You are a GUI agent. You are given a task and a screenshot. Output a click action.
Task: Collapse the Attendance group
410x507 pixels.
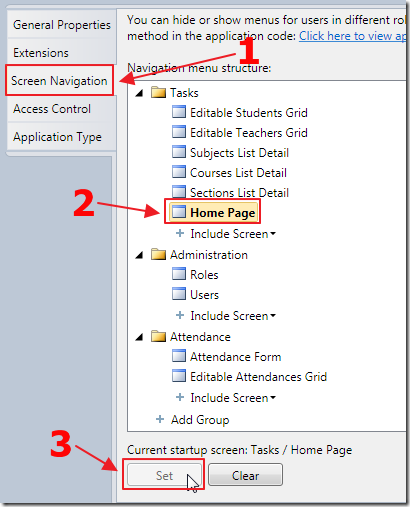coord(139,337)
